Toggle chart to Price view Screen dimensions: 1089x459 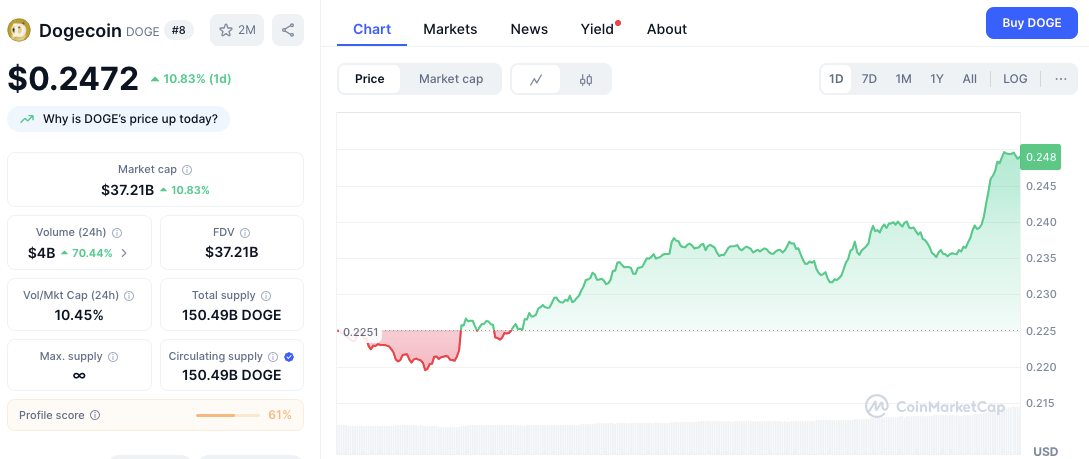[369, 79]
